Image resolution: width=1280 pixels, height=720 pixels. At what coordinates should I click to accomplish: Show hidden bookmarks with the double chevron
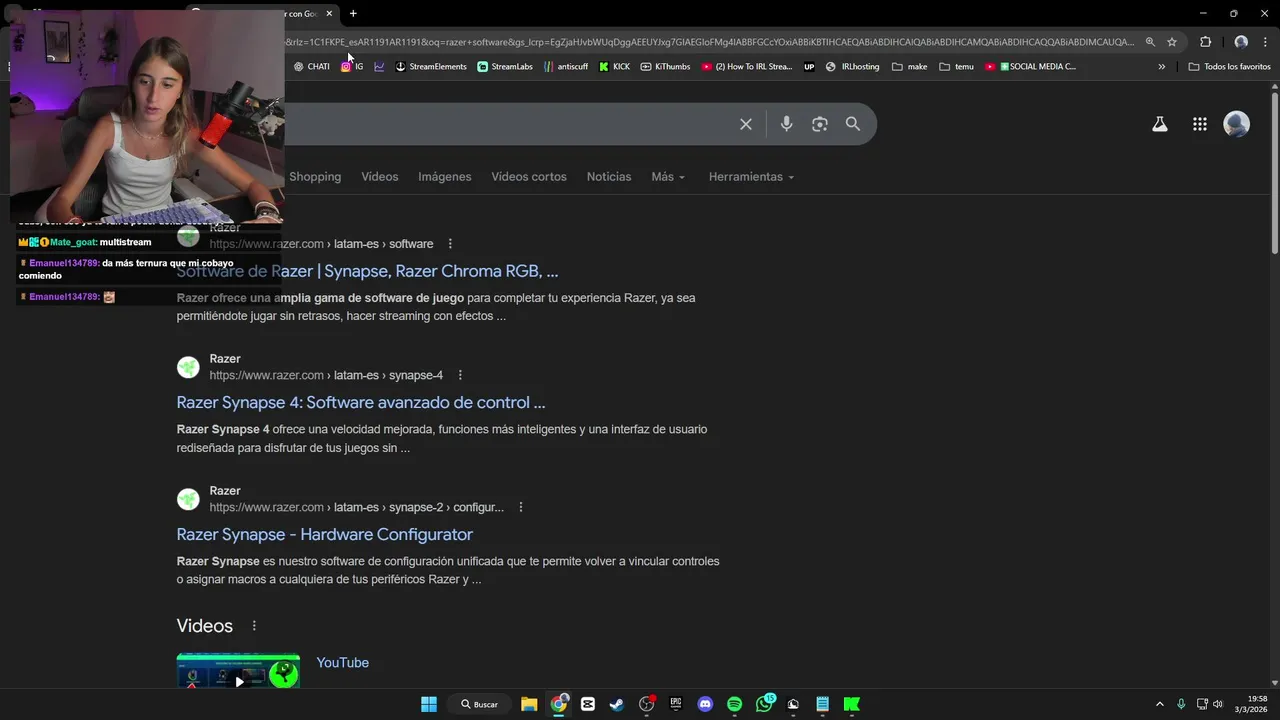(x=1161, y=67)
